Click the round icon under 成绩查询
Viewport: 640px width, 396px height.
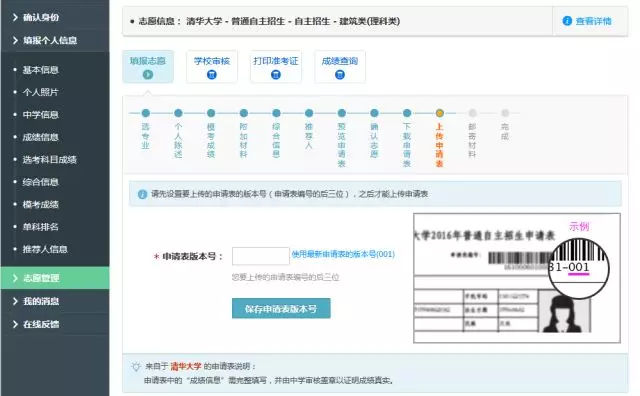[340, 75]
